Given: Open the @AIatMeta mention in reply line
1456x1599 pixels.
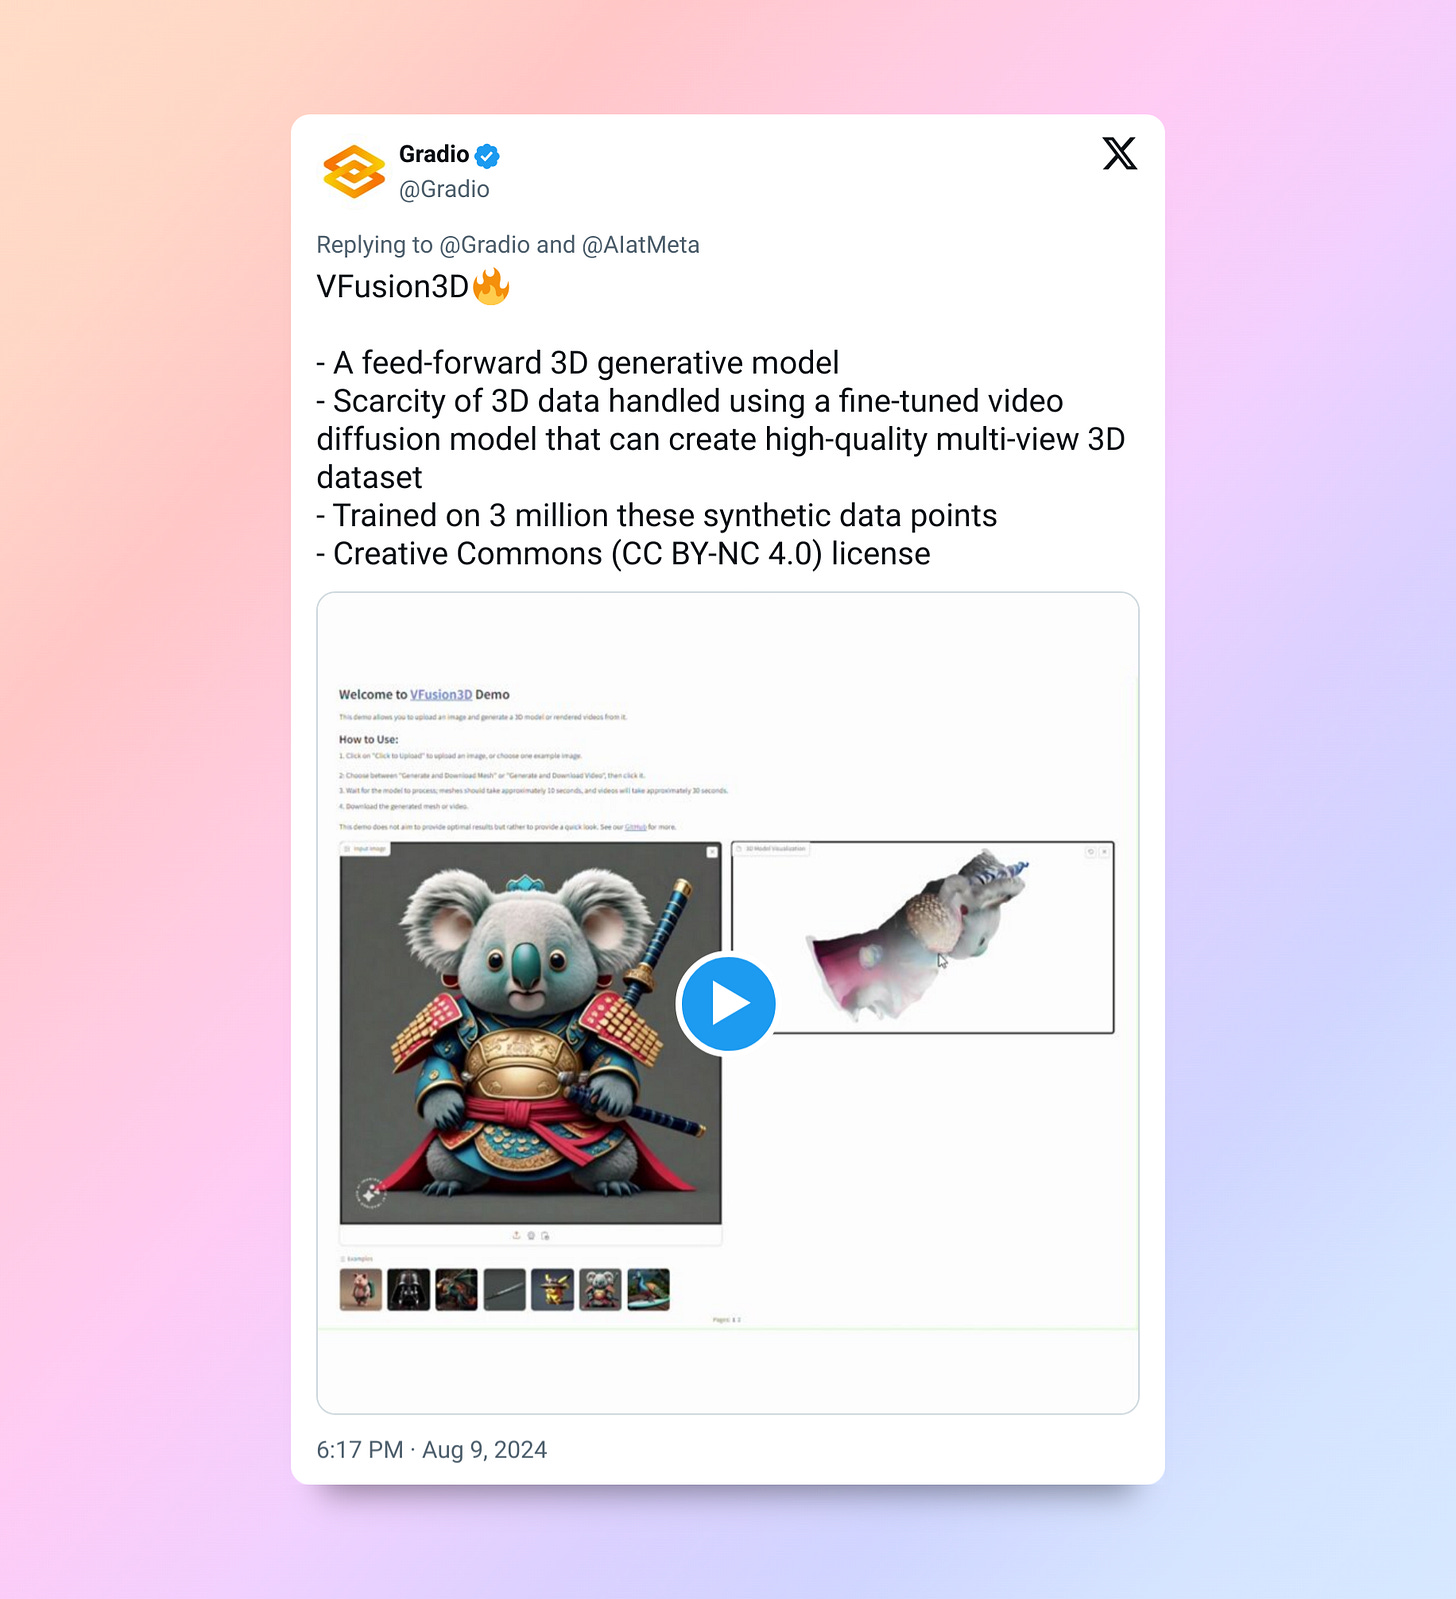Looking at the screenshot, I should [641, 245].
